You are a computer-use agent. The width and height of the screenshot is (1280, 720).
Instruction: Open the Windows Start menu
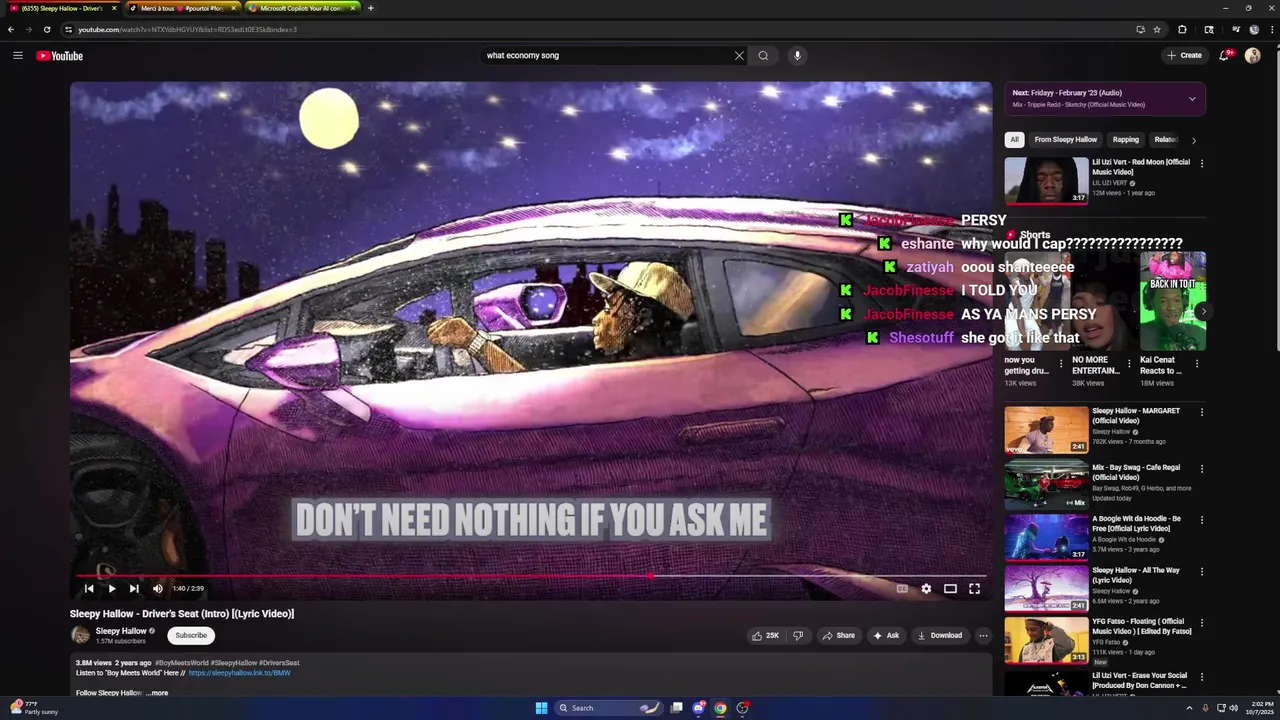pyautogui.click(x=541, y=708)
